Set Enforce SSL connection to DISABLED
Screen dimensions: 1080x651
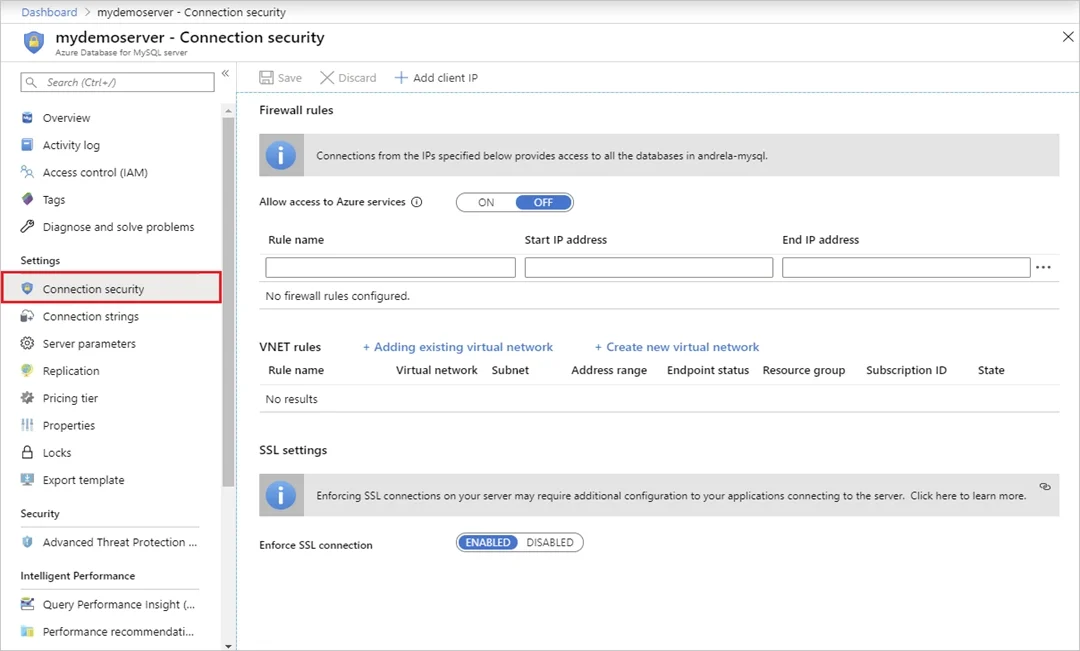(550, 543)
